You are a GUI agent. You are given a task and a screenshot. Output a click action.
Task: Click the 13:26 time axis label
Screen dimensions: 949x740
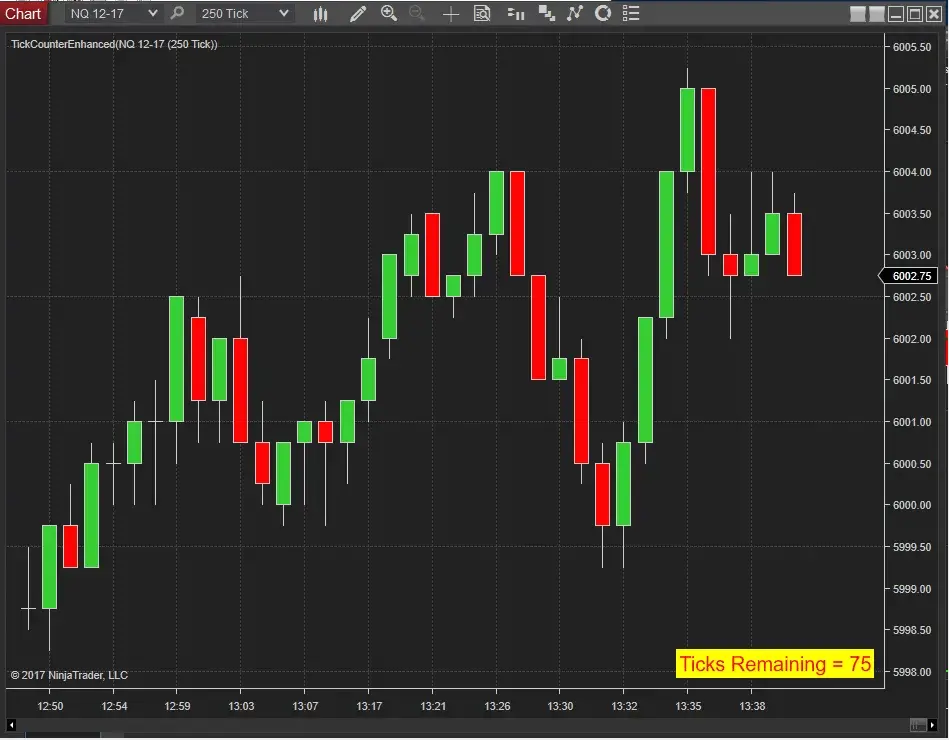497,706
